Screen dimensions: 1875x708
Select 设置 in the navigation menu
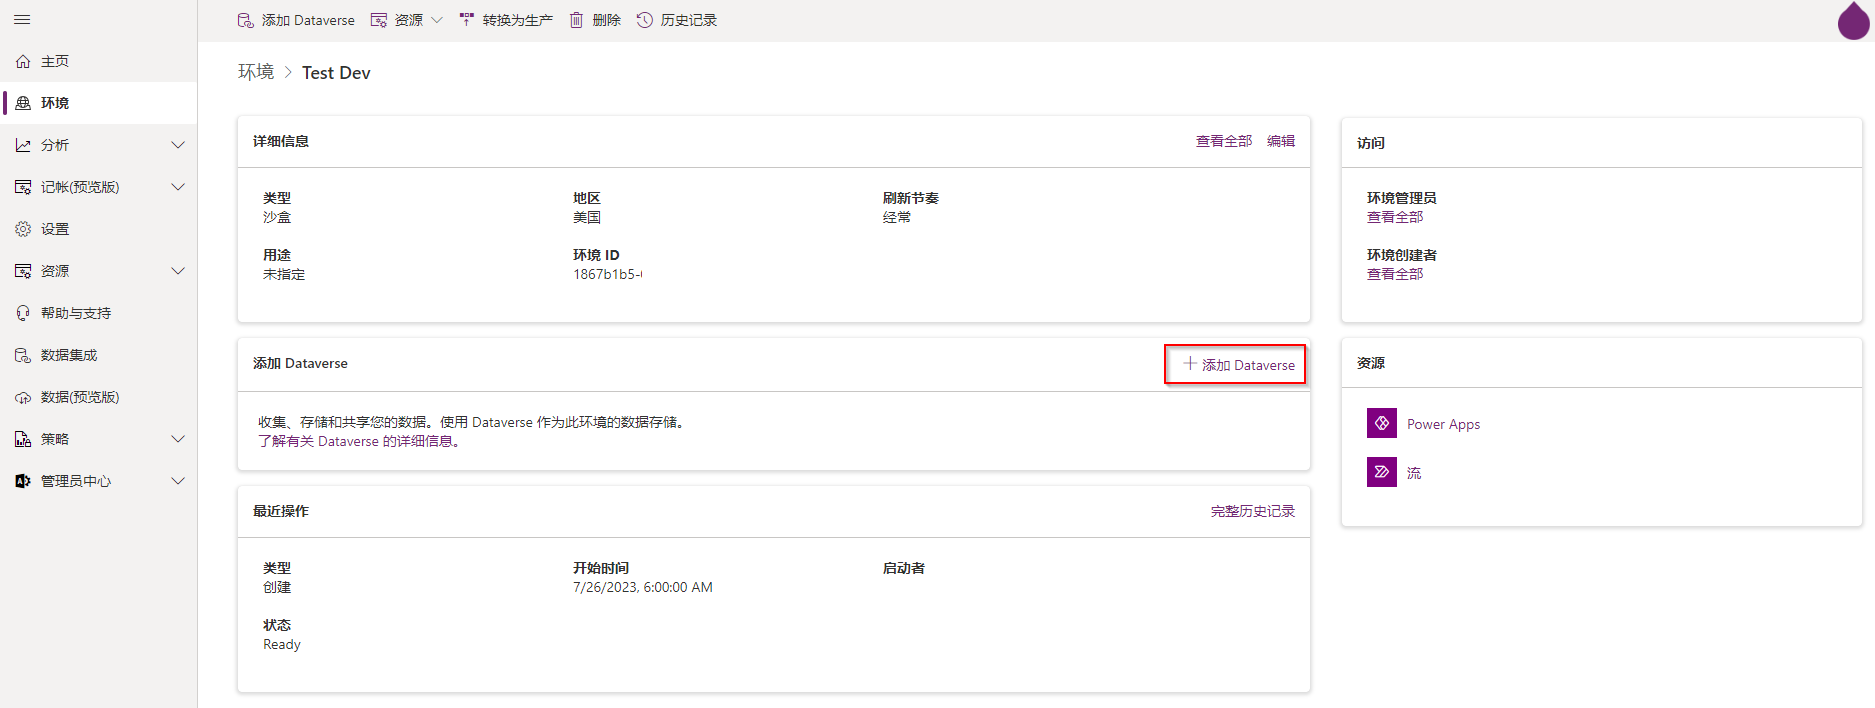tap(55, 229)
